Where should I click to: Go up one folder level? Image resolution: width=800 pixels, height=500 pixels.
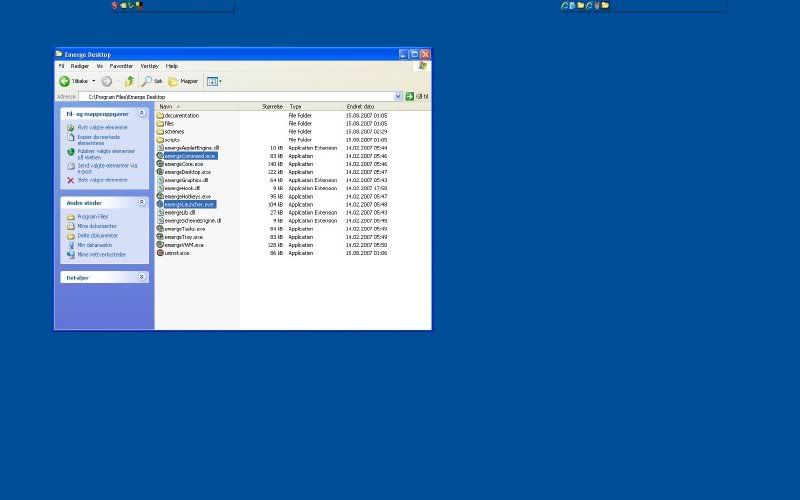tap(130, 81)
